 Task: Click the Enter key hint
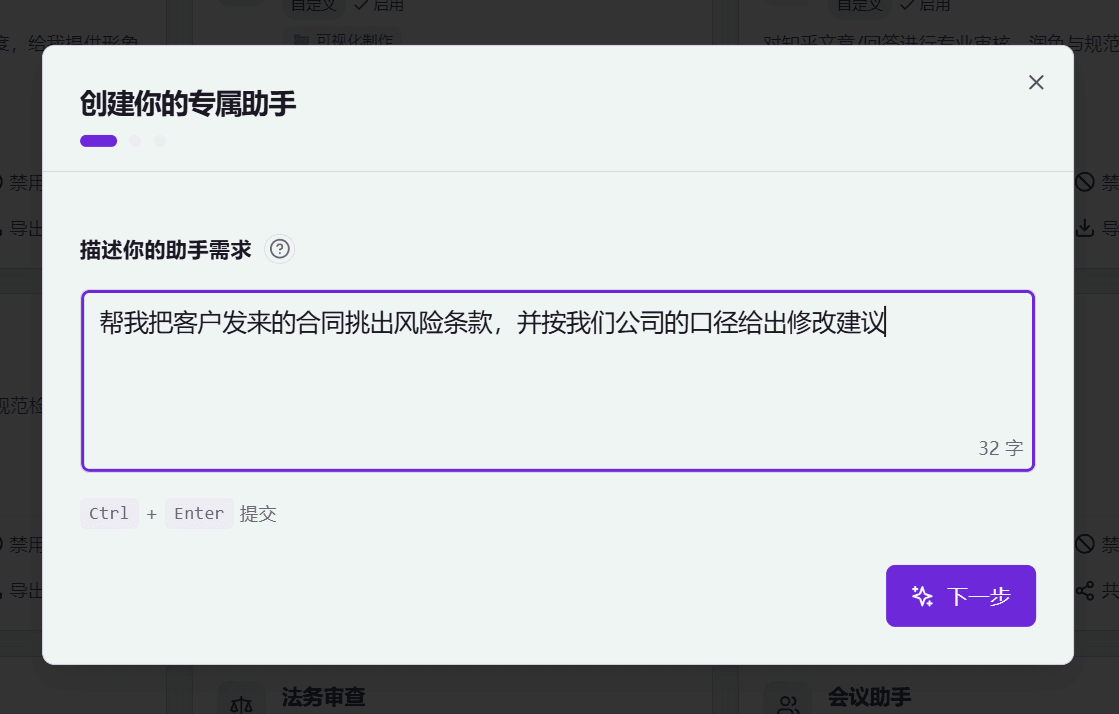[199, 513]
